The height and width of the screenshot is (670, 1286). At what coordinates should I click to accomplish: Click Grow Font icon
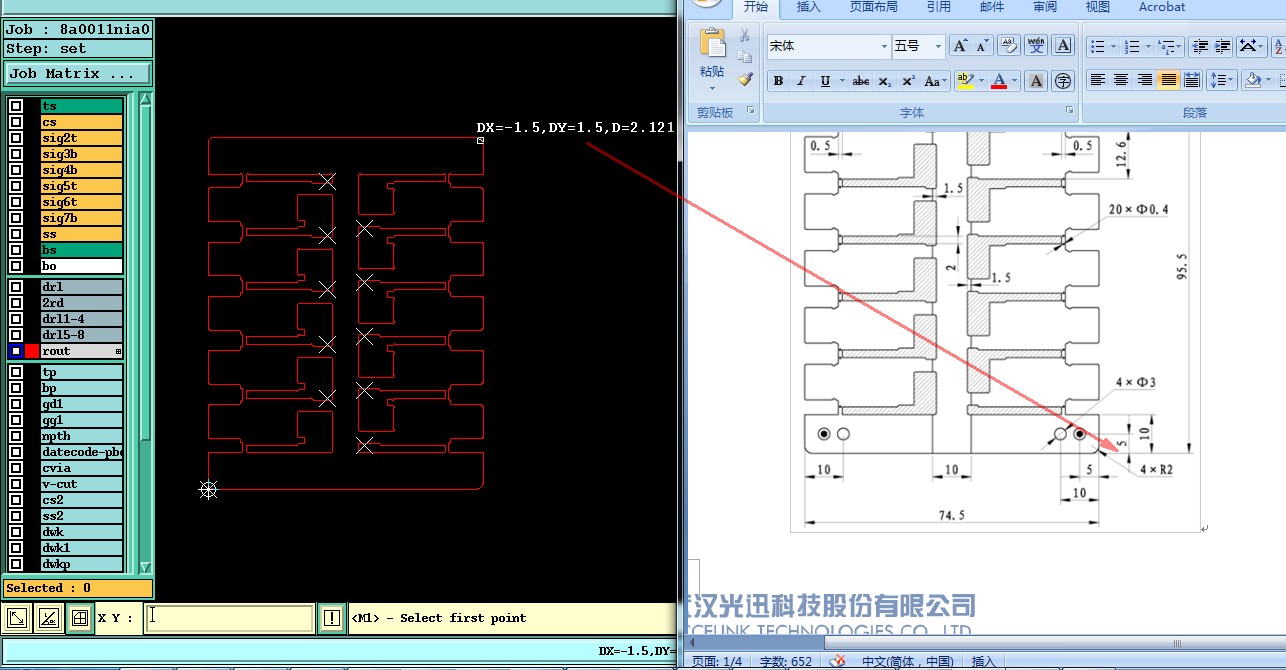[x=960, y=46]
